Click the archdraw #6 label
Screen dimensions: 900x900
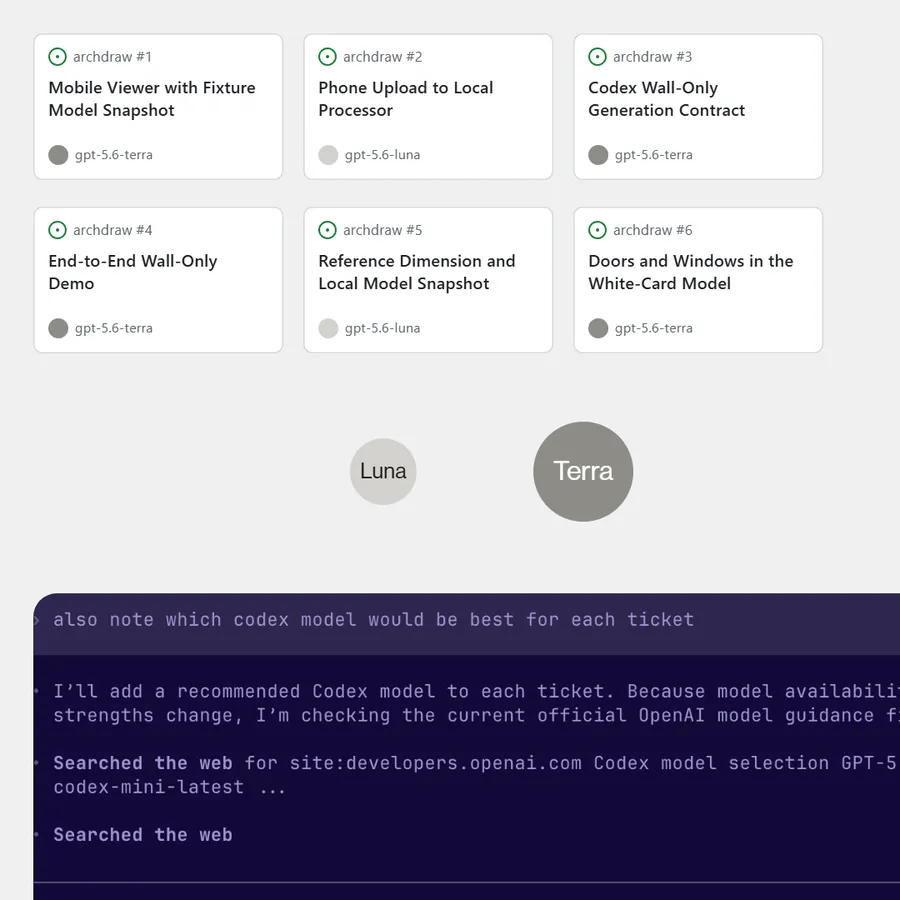(x=653, y=230)
